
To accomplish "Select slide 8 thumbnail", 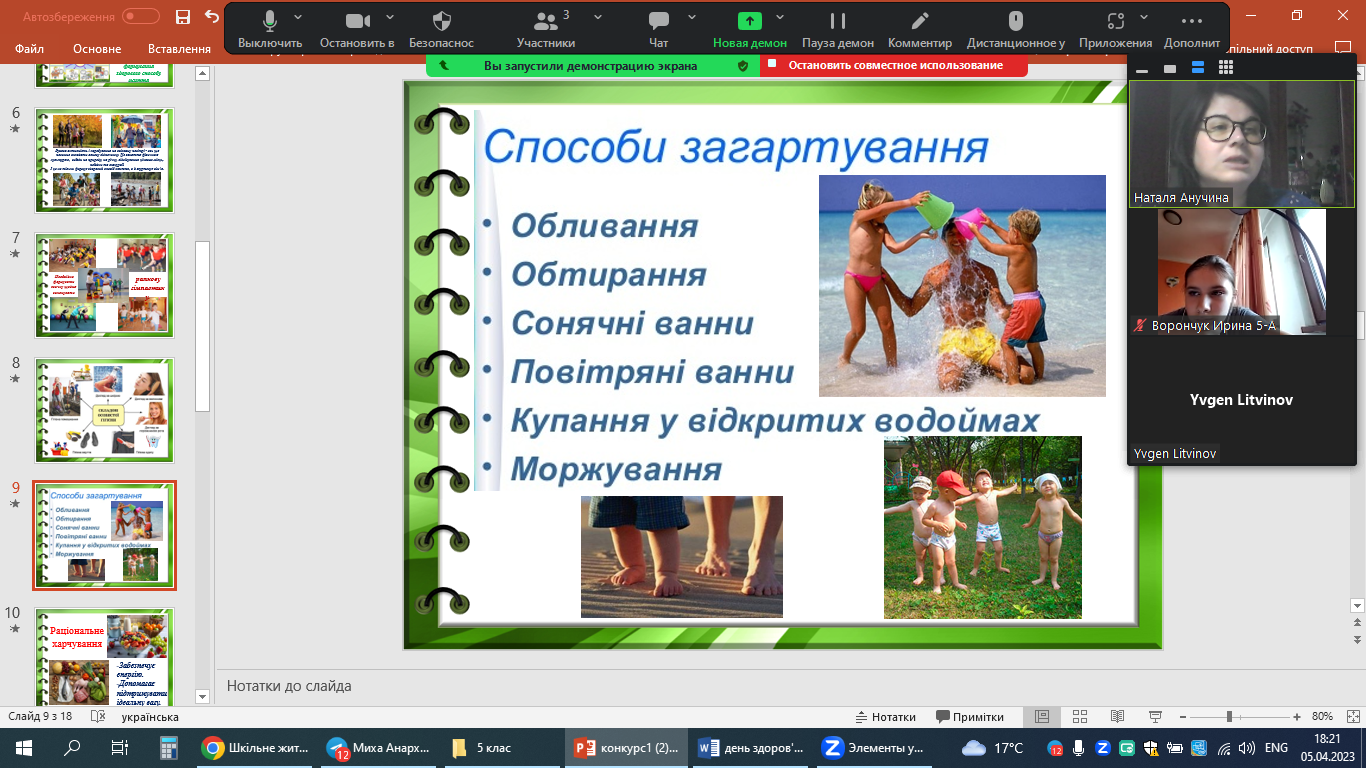I will (x=105, y=410).
